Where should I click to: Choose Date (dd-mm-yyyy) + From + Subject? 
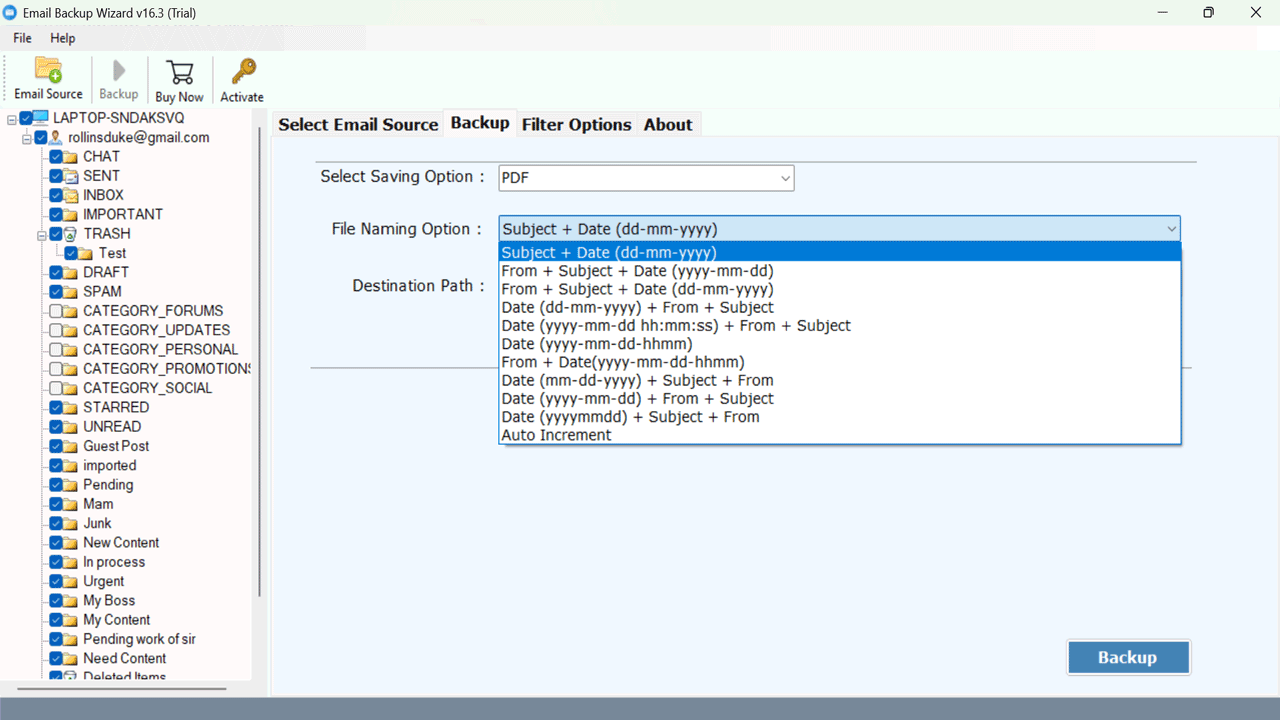click(x=638, y=307)
